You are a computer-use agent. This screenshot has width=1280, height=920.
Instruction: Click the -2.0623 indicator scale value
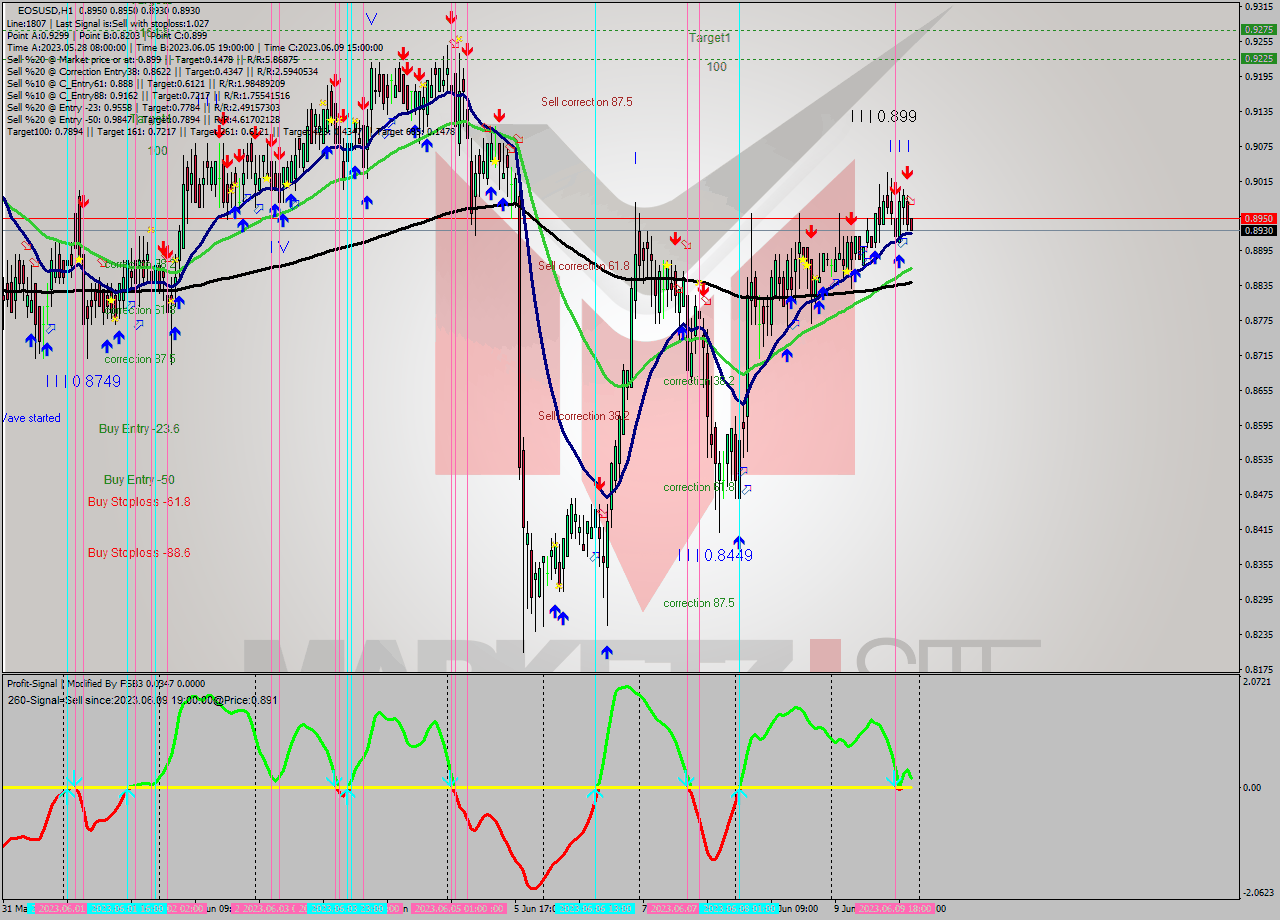(x=1257, y=893)
